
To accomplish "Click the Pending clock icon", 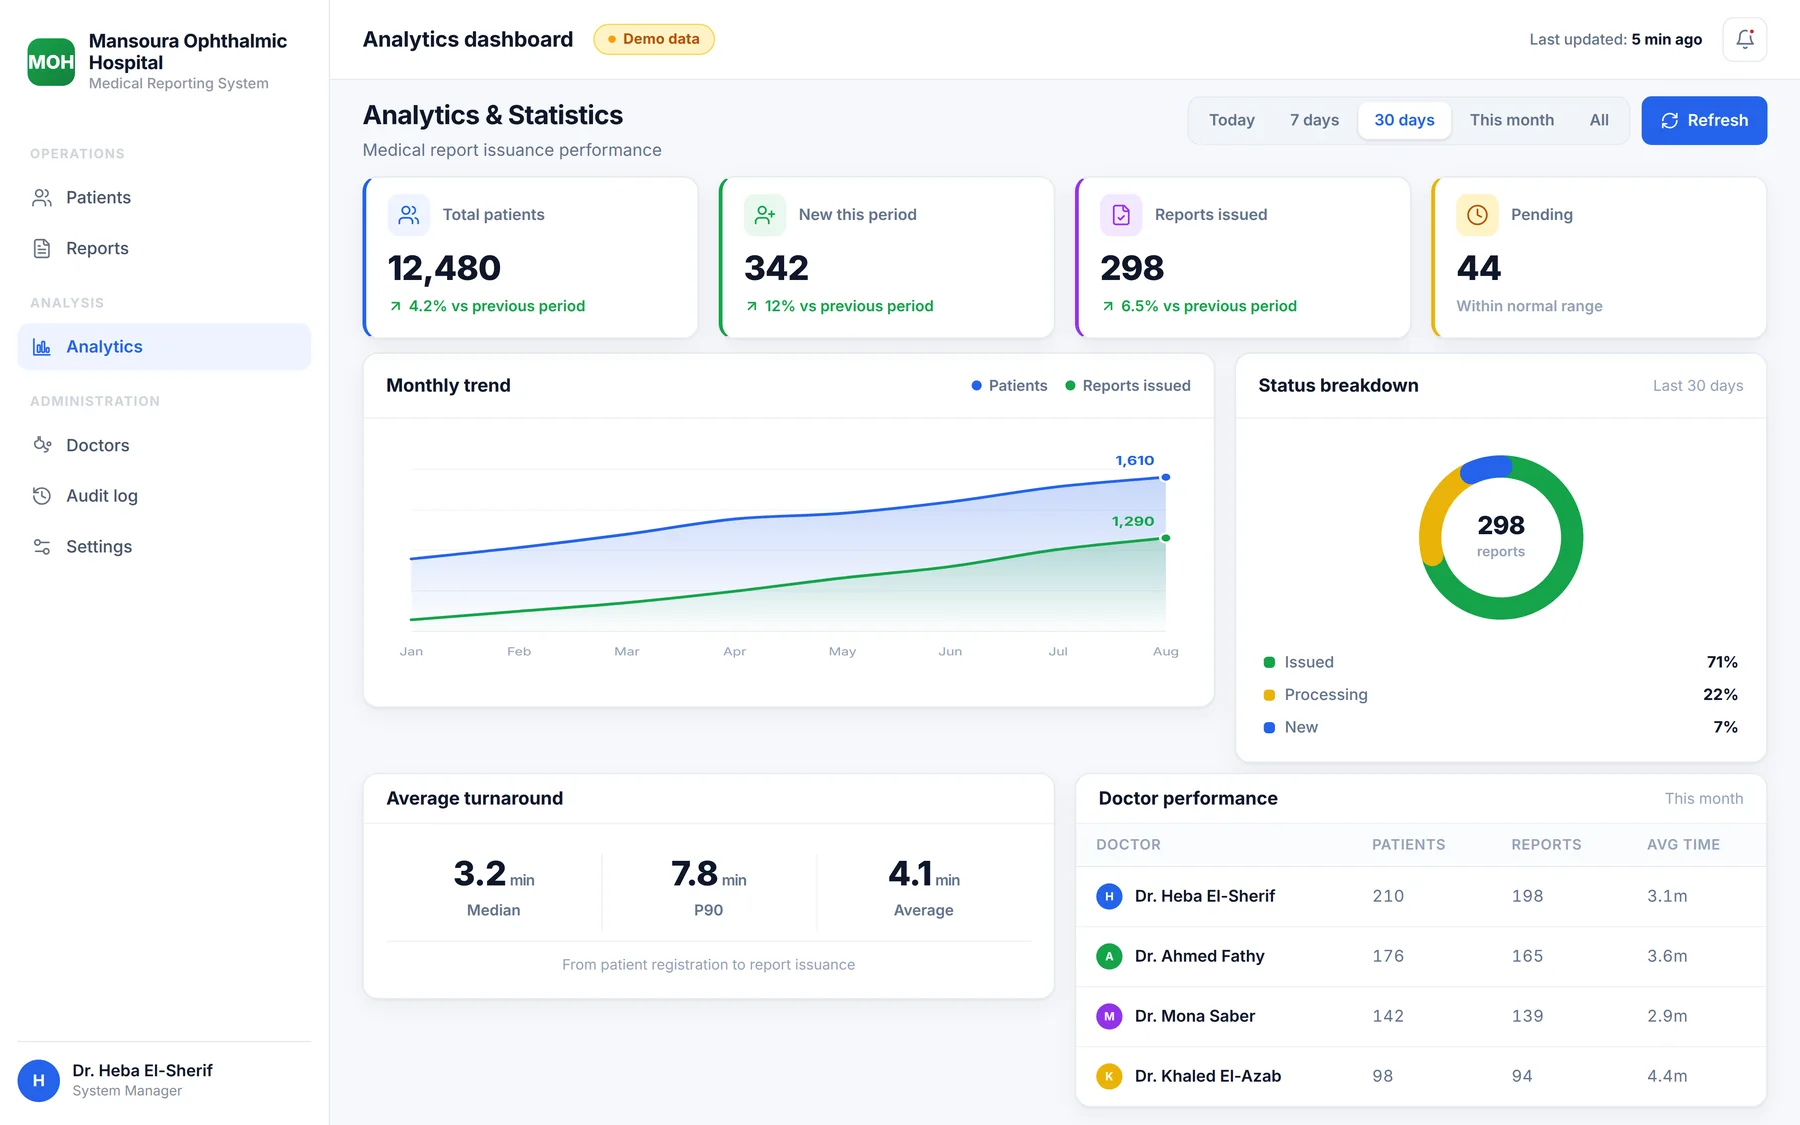I will (x=1477, y=215).
